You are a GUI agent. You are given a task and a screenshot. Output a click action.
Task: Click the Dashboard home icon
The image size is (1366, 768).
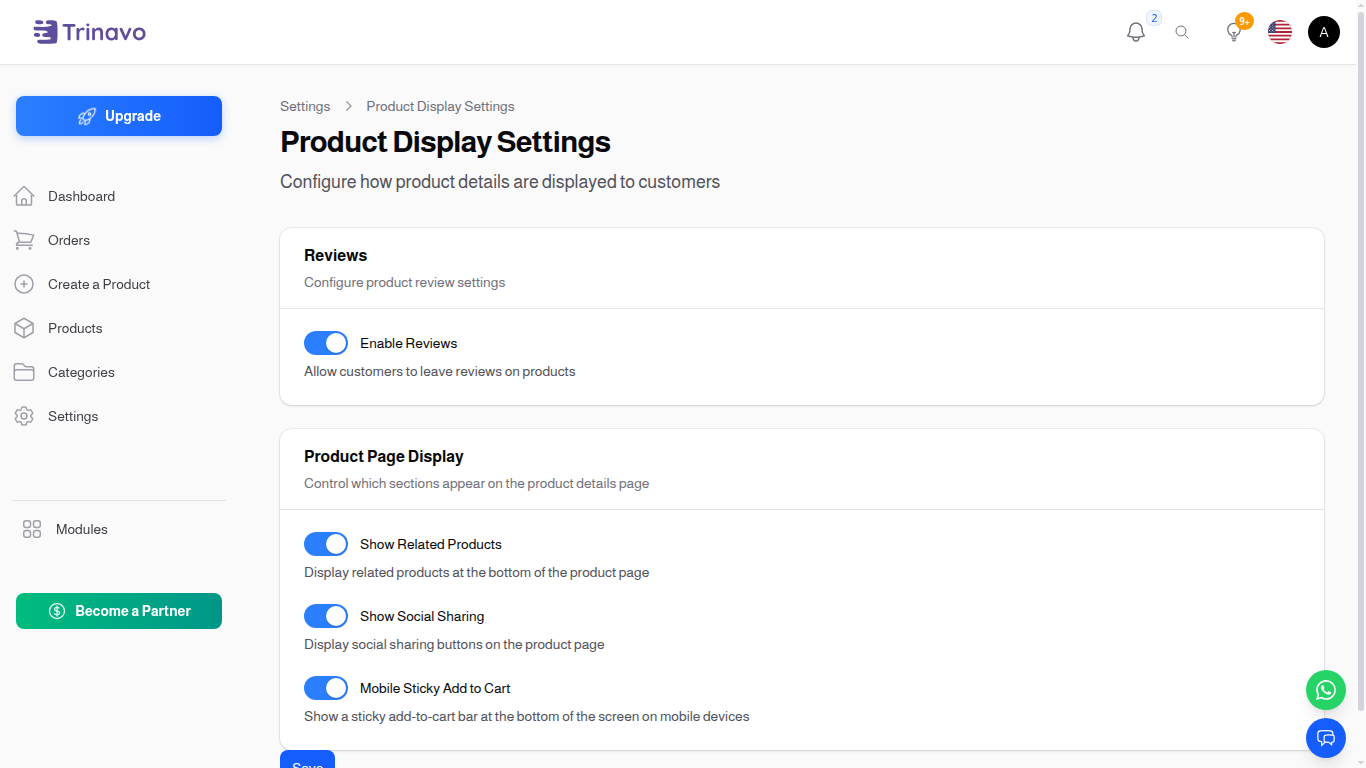pyautogui.click(x=24, y=196)
